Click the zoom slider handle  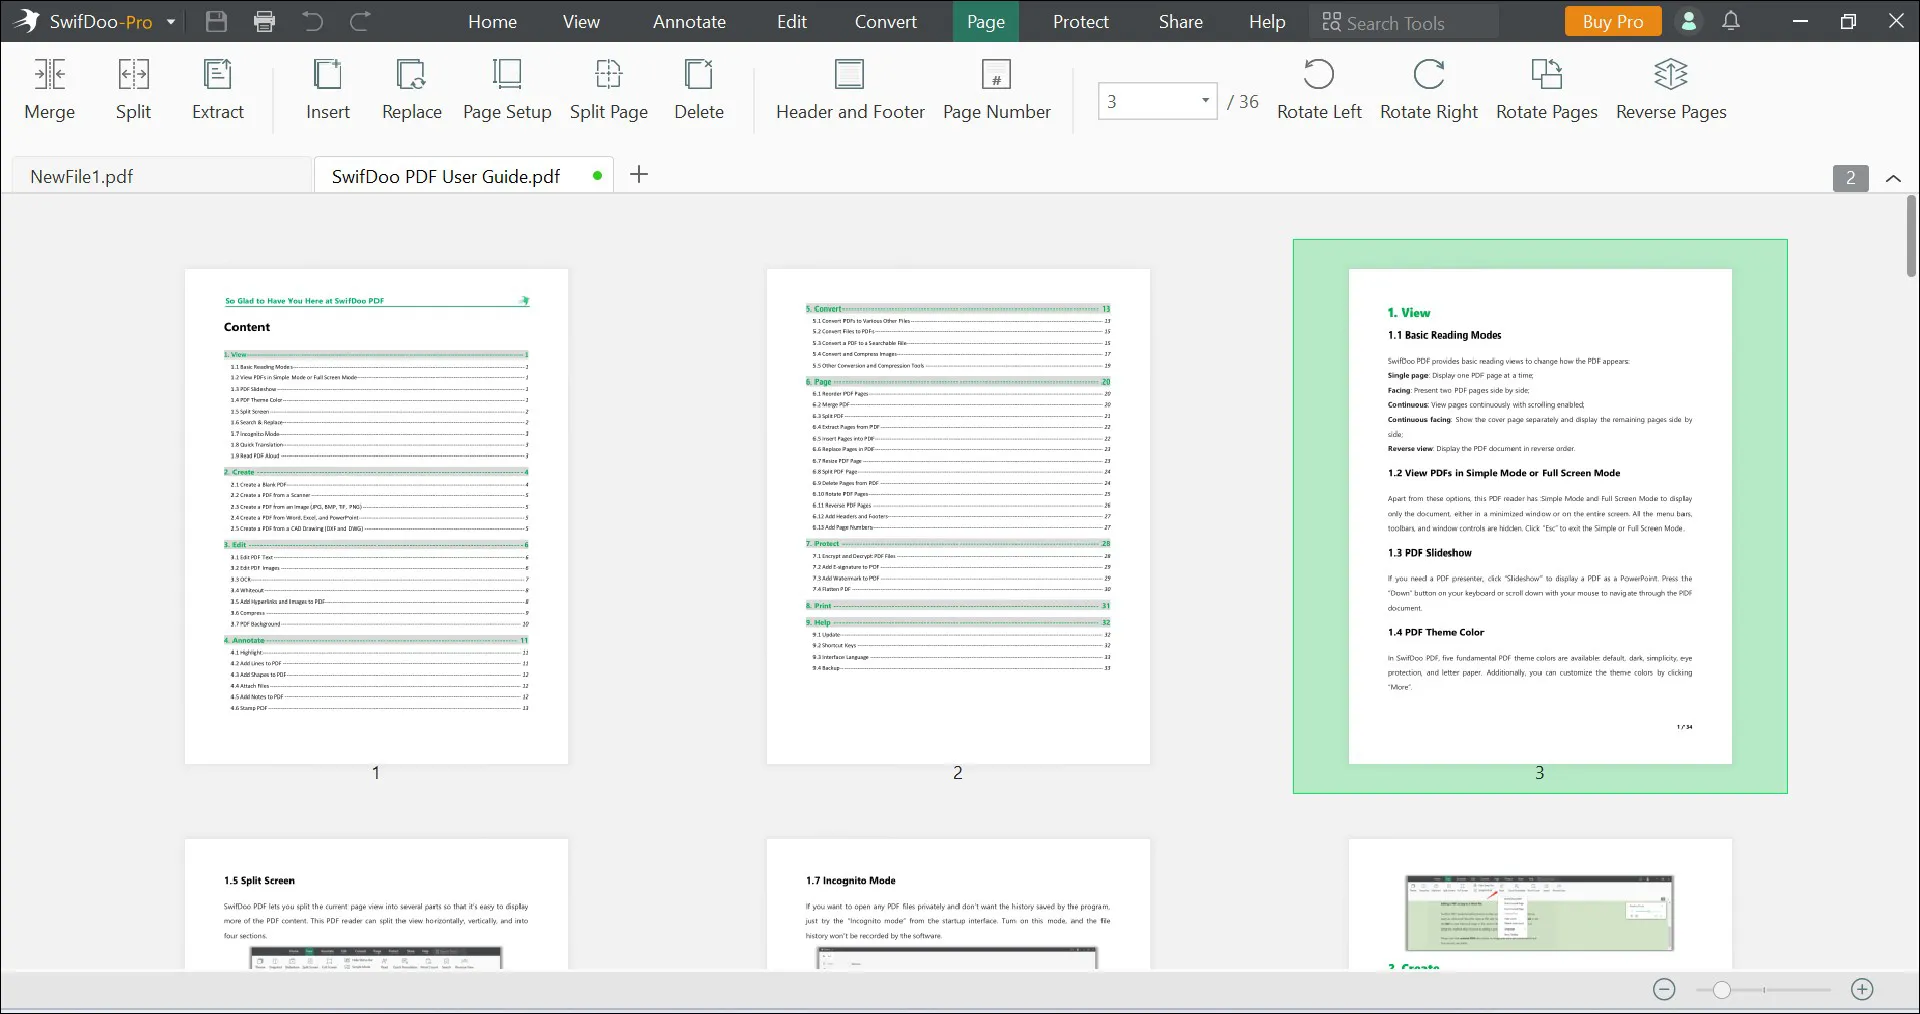tap(1721, 990)
